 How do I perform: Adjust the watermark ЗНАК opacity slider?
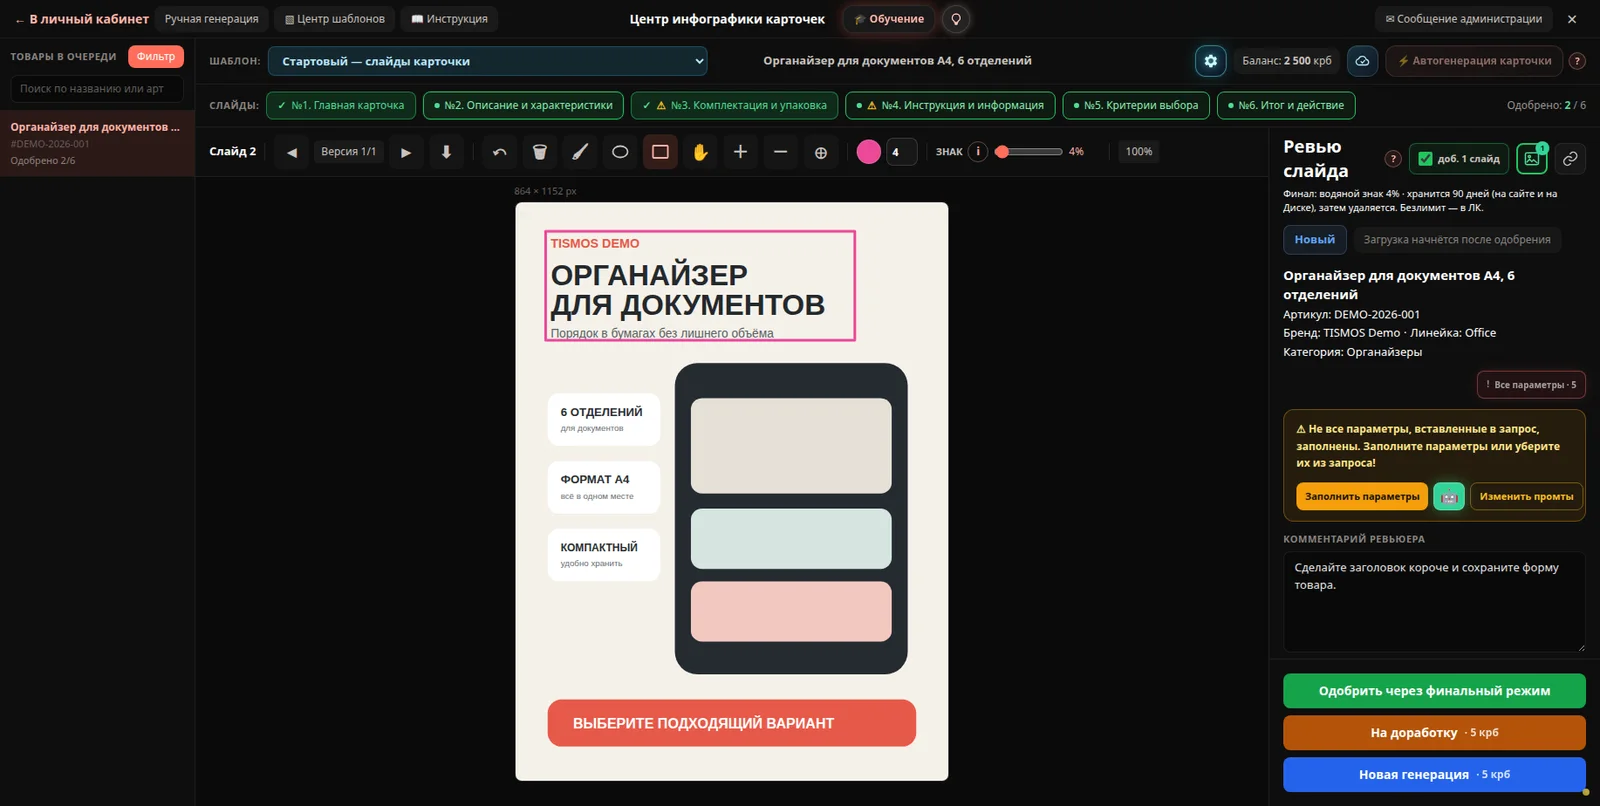tap(1029, 152)
